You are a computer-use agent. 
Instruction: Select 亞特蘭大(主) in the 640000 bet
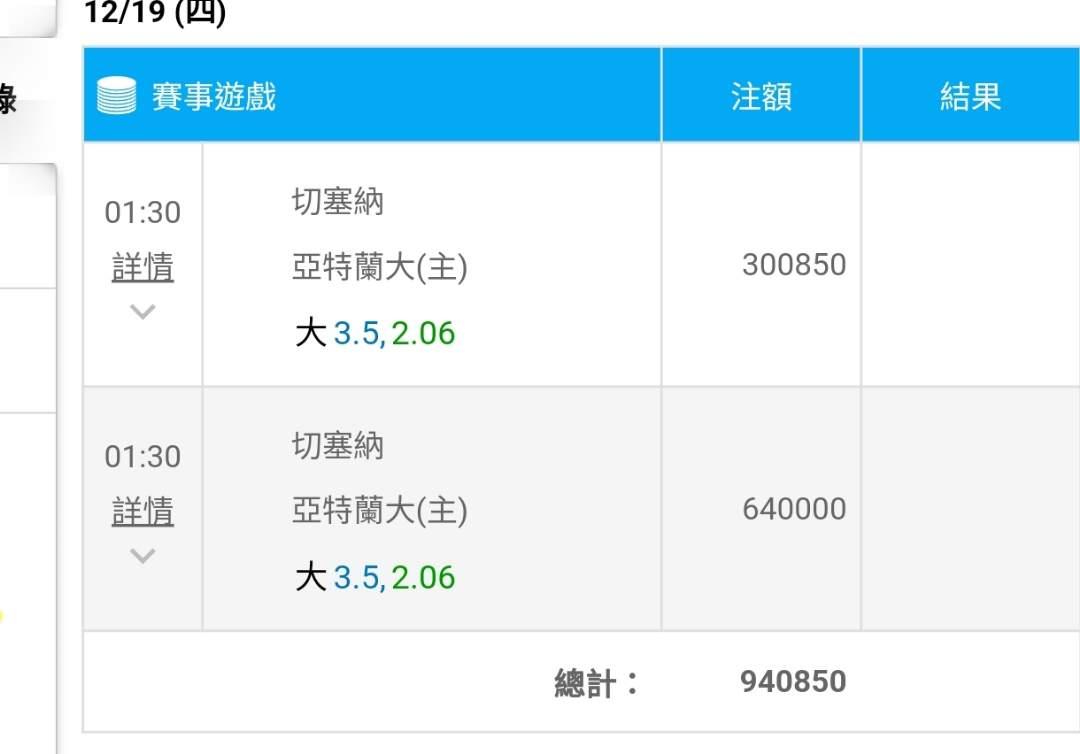click(379, 511)
